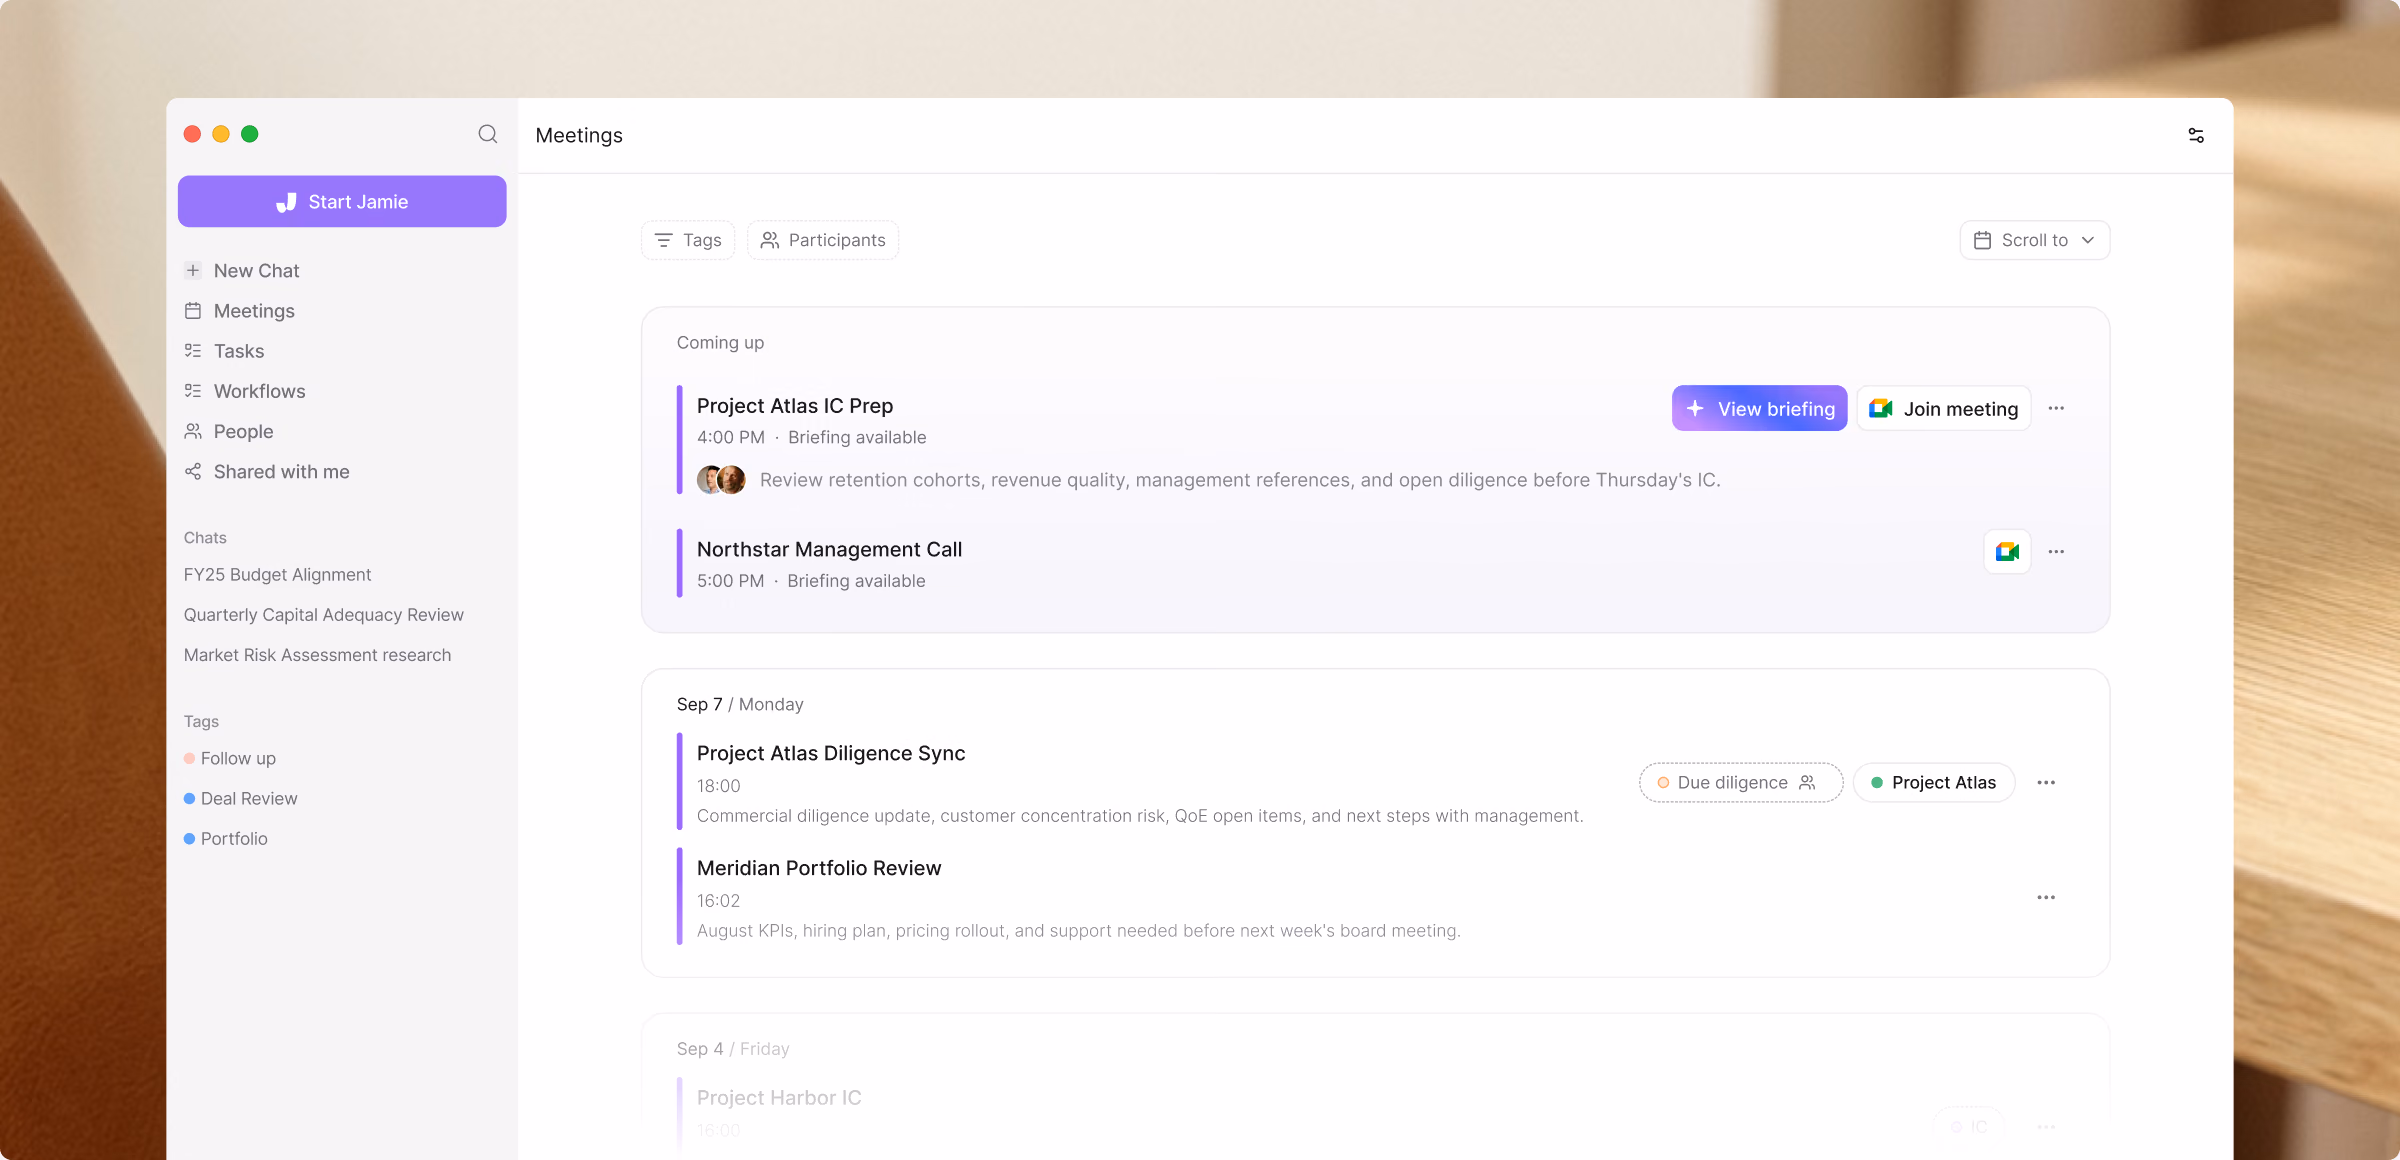Open the FY25 Budget Alignment chat
Viewport: 2400px width, 1160px height.
277,575
